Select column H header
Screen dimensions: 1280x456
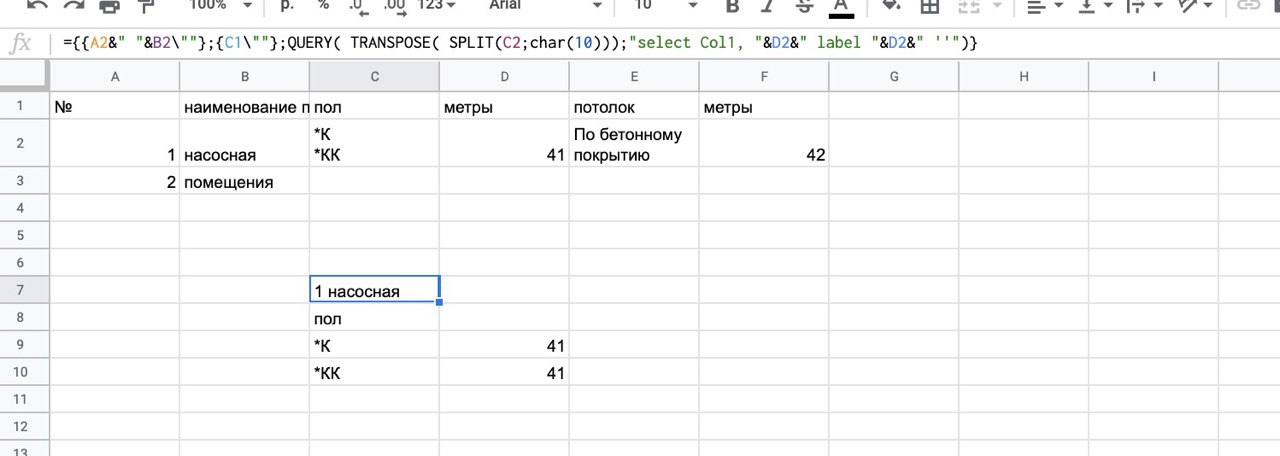tap(1024, 76)
